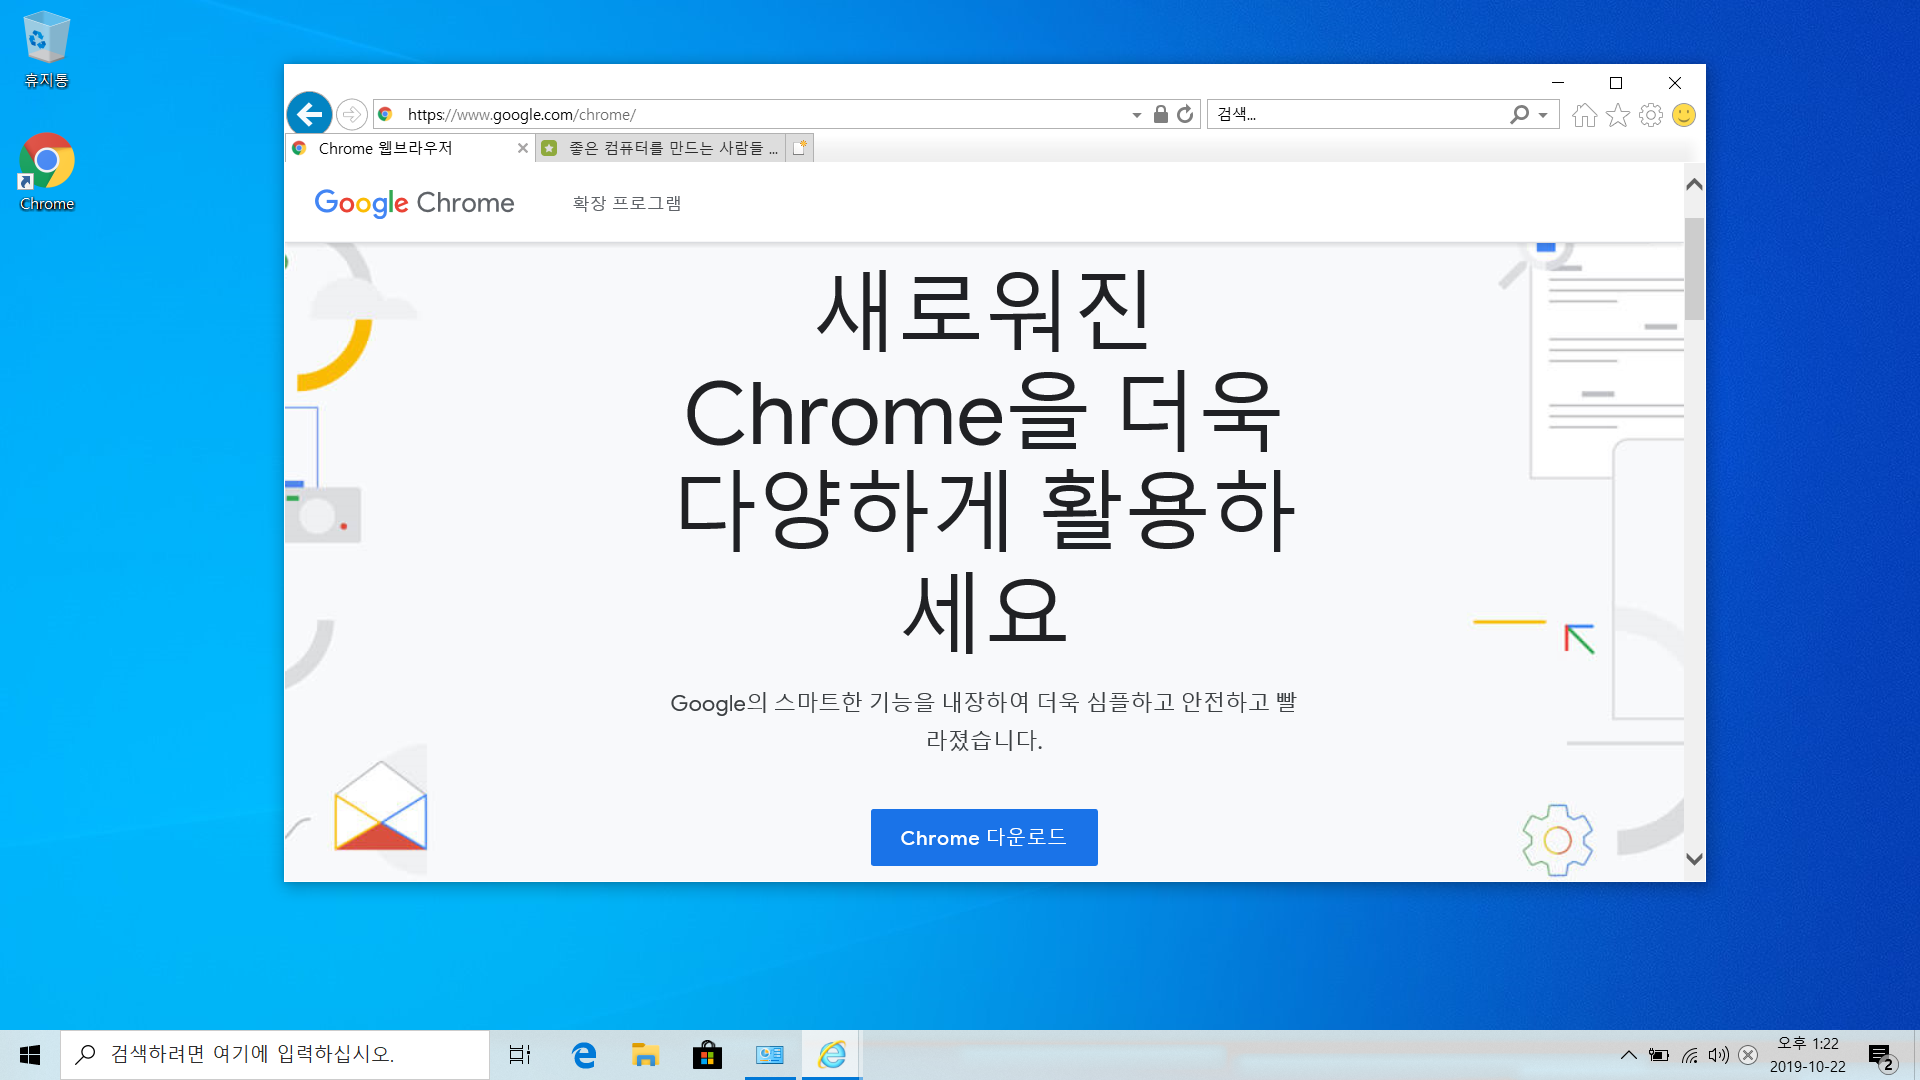This screenshot has height=1080, width=1920.
Task: Maximize the Internet Explorer window
Action: (1616, 83)
